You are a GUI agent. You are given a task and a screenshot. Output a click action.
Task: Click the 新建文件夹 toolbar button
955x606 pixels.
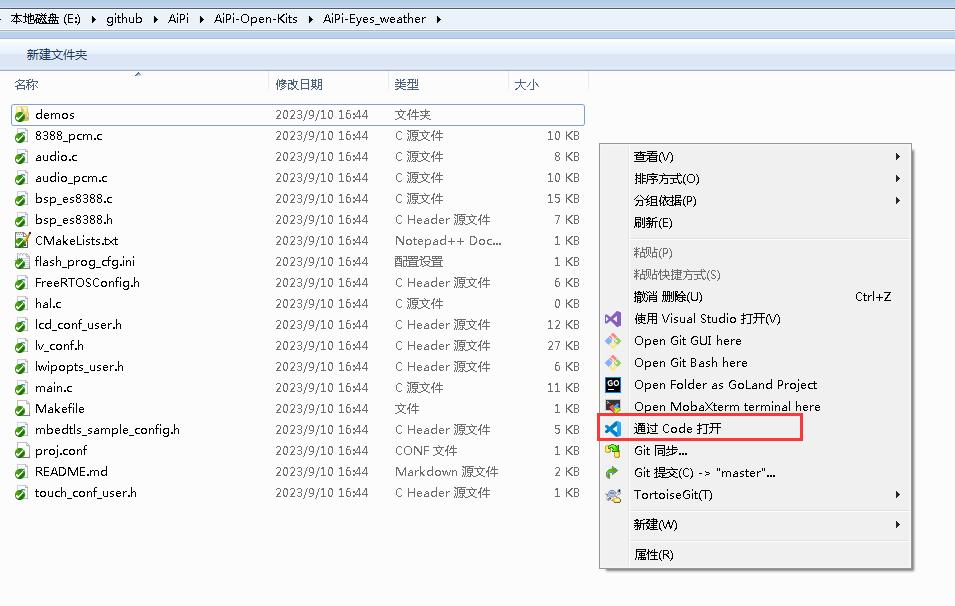tap(57, 55)
